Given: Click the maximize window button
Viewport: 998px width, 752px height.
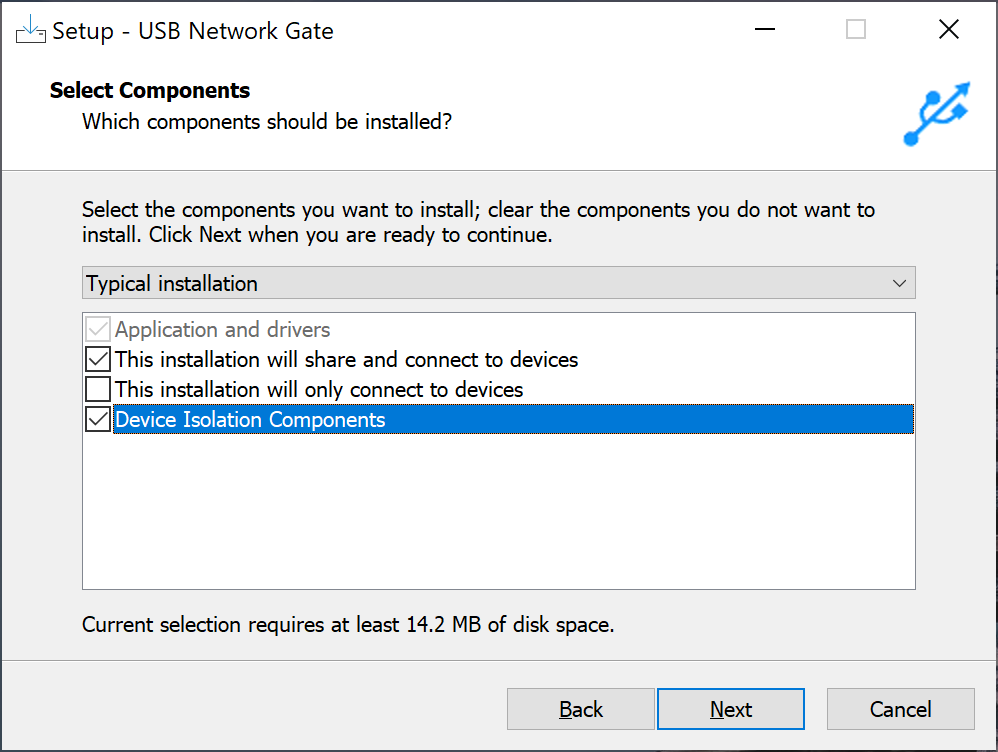Looking at the screenshot, I should click(x=856, y=30).
